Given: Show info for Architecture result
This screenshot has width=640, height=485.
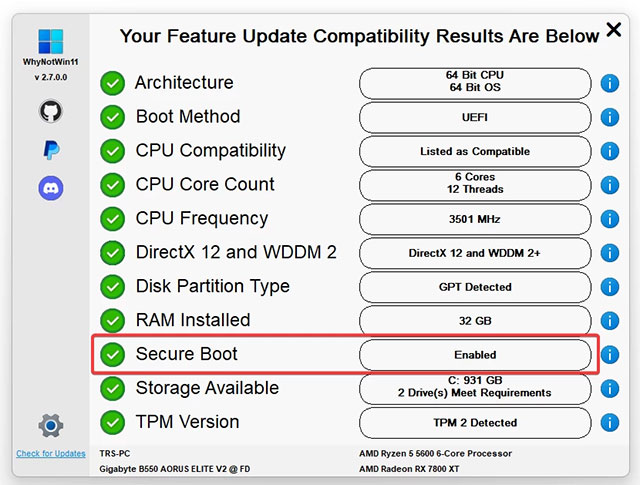Looking at the screenshot, I should click(x=610, y=83).
